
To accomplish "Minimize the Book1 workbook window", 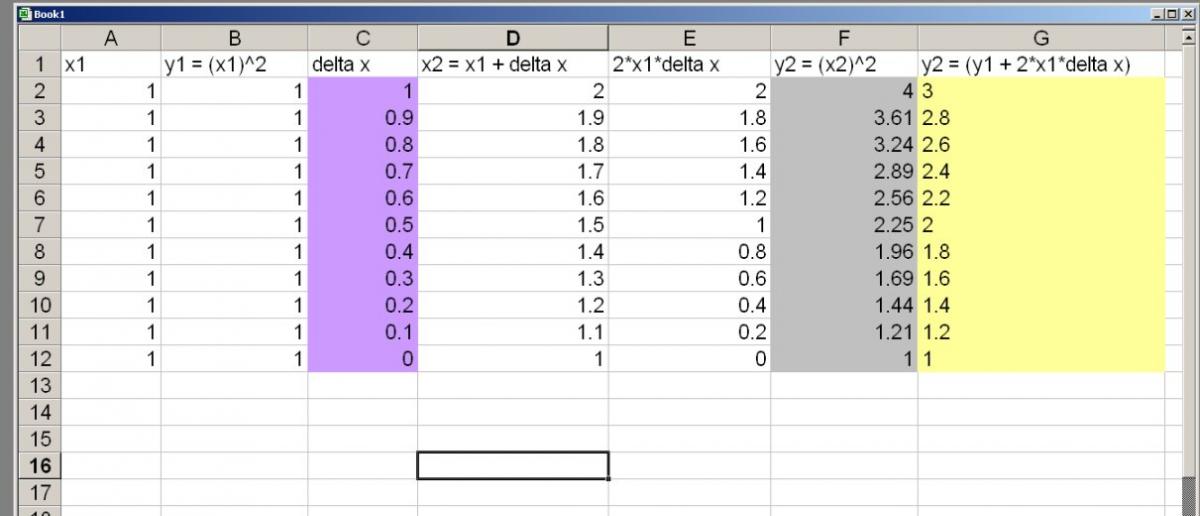I will coord(1157,14).
